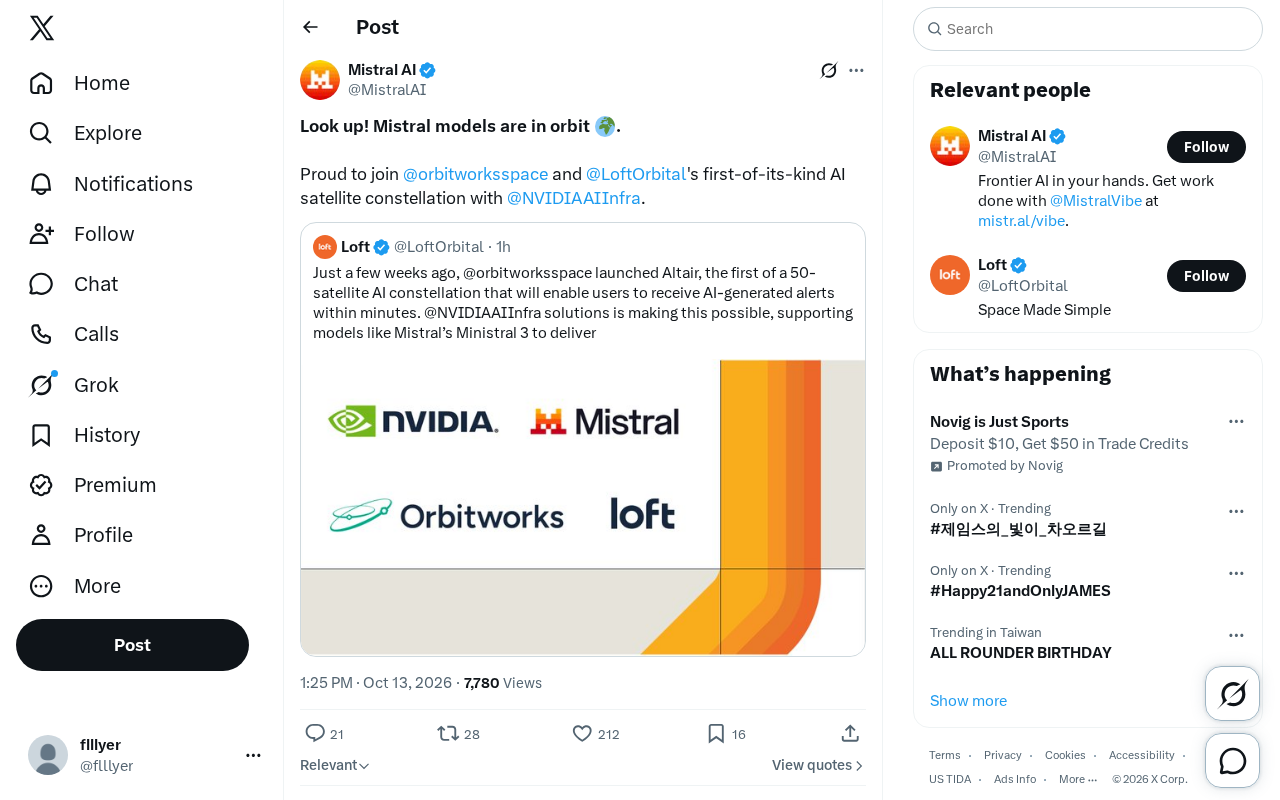The width and height of the screenshot is (1280, 800).
Task: Click the Grok explain icon on post
Action: tap(829, 70)
